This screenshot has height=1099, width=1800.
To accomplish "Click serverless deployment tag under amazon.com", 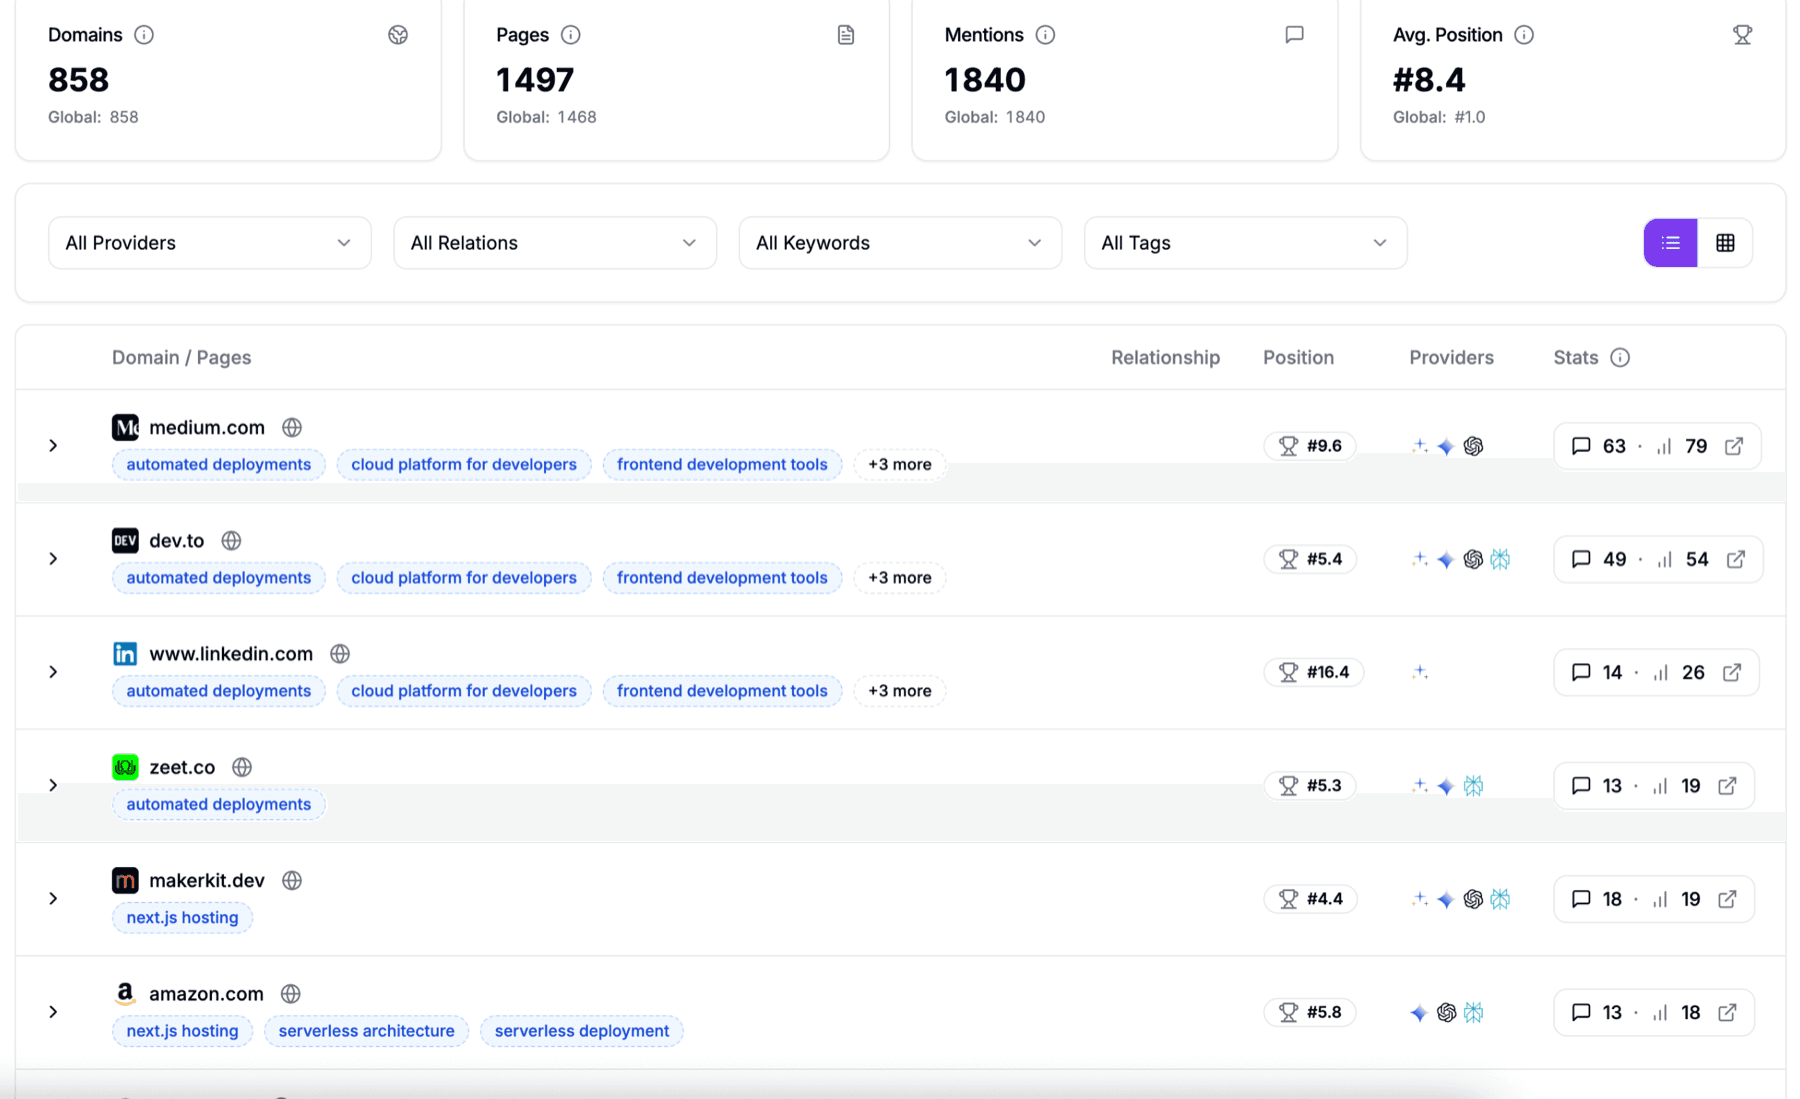I will [x=582, y=1030].
